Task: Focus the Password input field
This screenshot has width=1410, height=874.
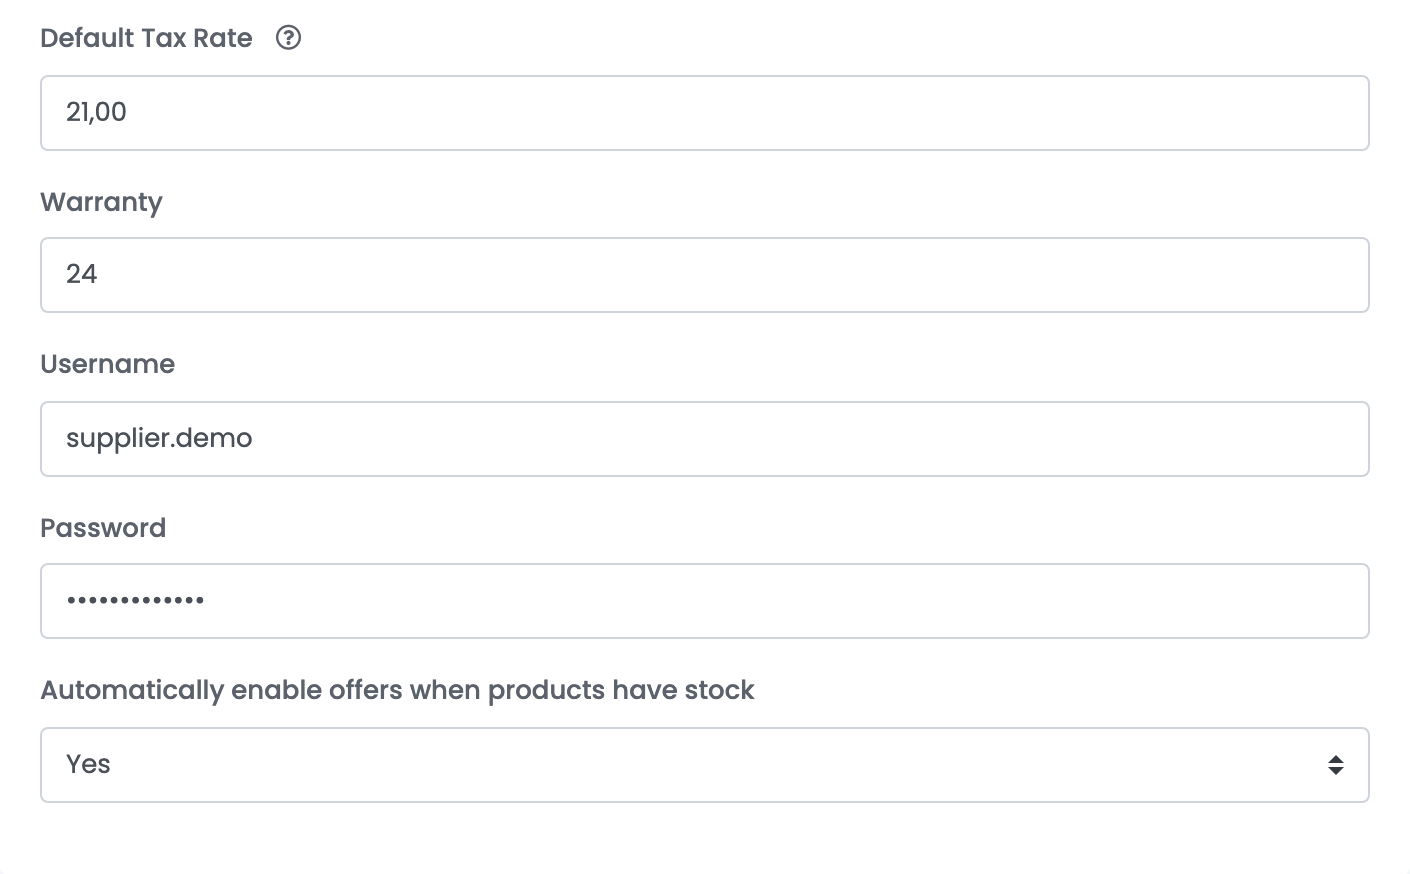Action: pos(704,601)
